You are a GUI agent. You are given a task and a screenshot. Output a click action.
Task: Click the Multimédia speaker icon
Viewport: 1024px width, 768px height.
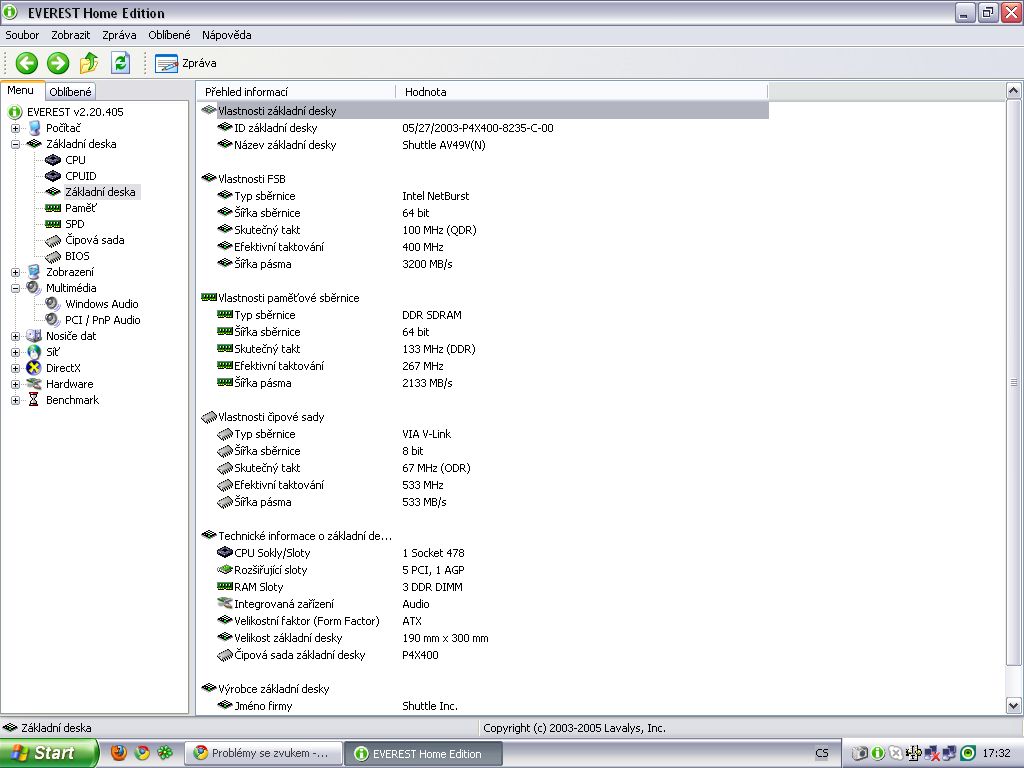pyautogui.click(x=34, y=288)
